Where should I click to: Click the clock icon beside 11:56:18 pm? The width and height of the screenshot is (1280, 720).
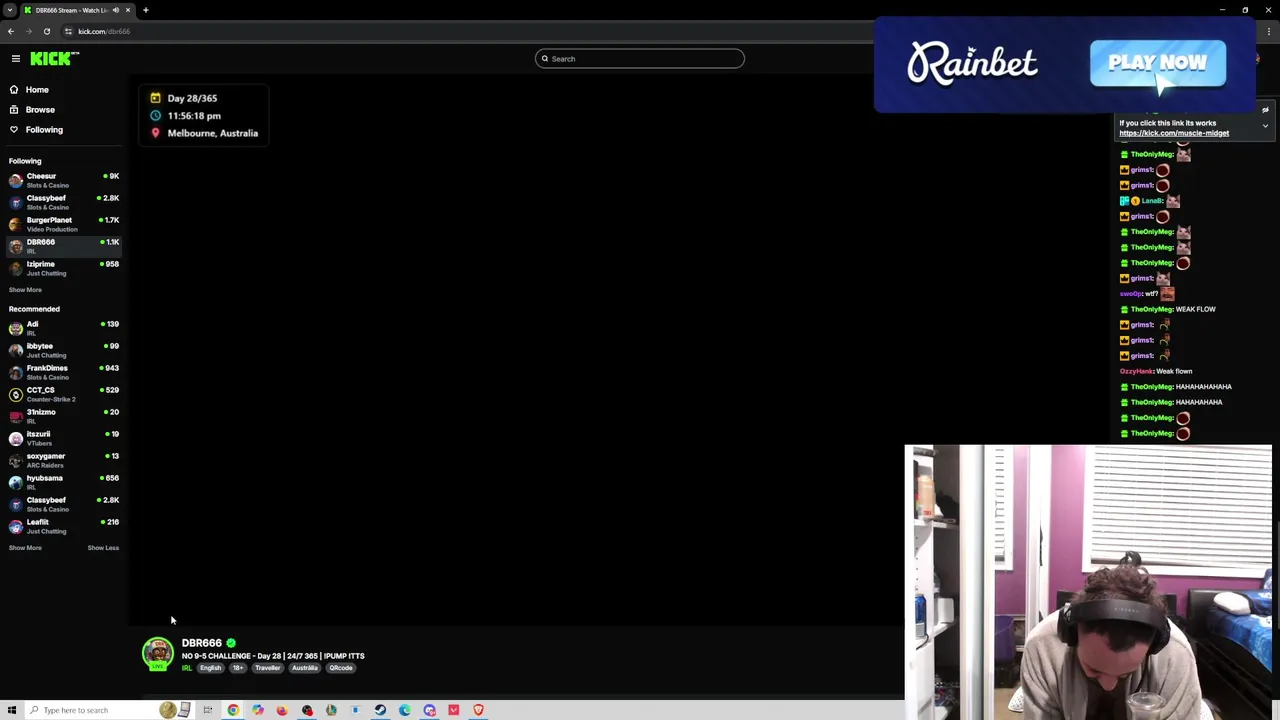155,116
